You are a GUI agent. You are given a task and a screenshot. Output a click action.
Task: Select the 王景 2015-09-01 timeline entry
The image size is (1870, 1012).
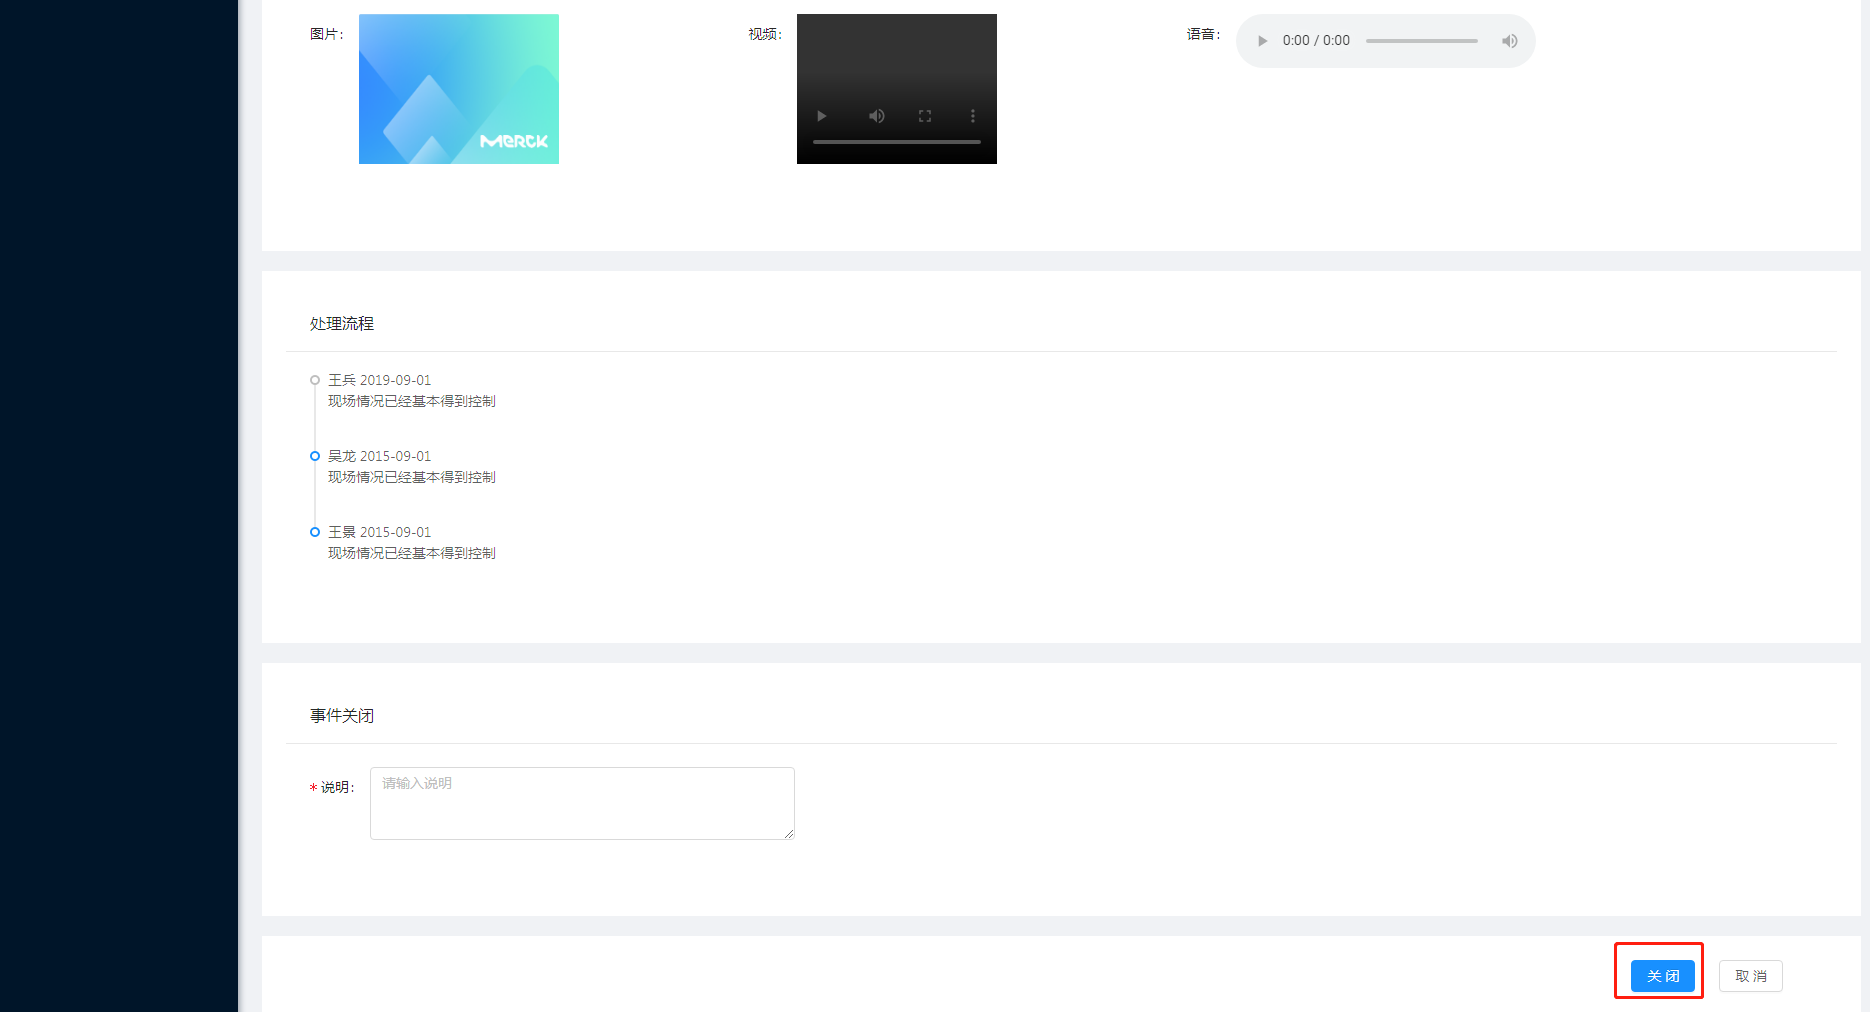click(380, 532)
